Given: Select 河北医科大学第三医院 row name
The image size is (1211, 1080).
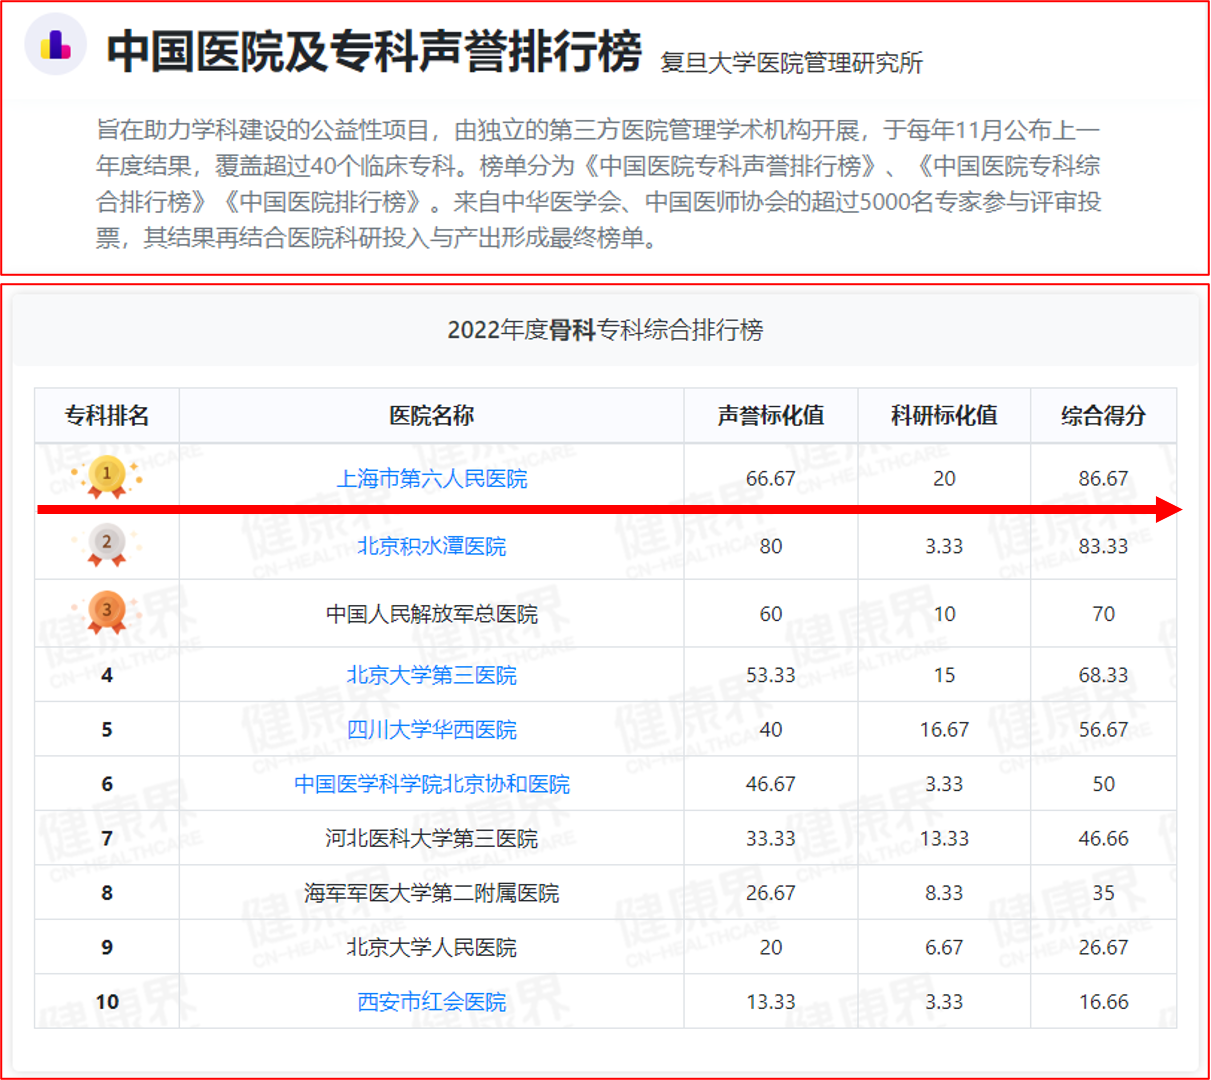Looking at the screenshot, I should [x=432, y=839].
